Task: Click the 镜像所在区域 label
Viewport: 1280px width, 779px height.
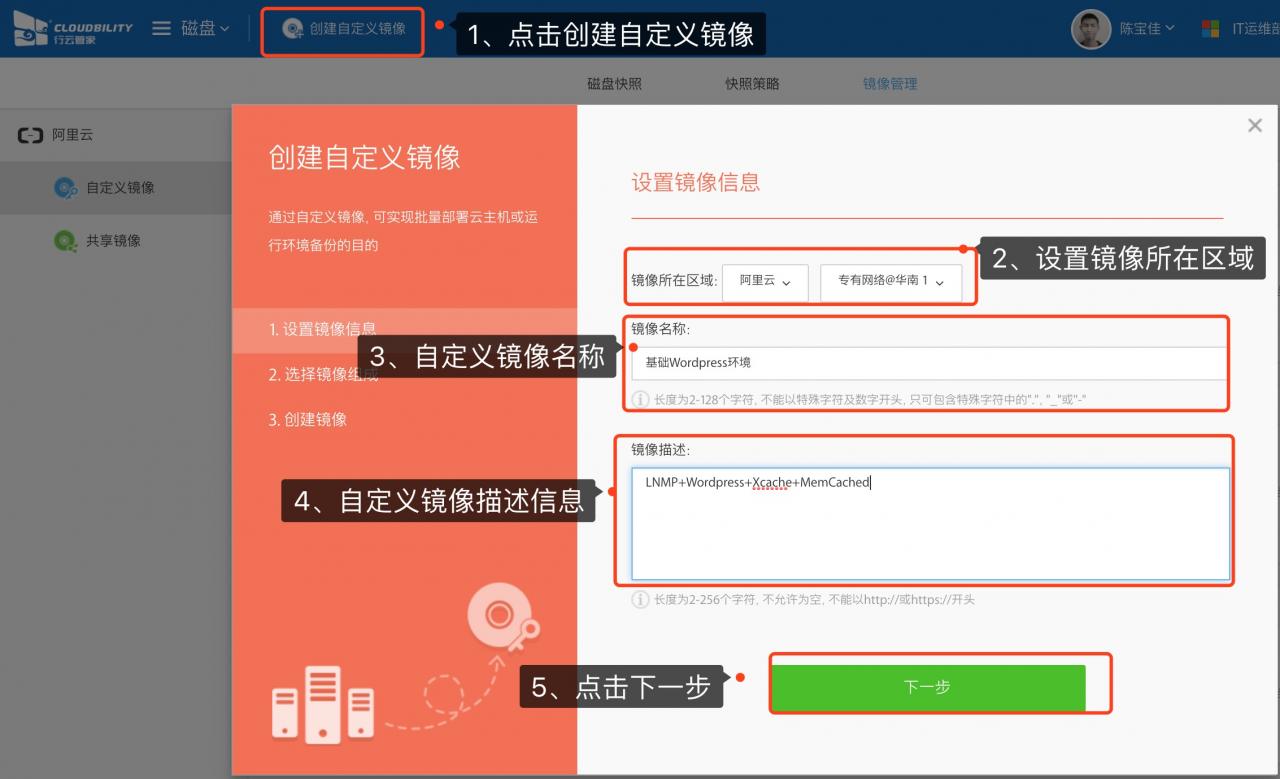Action: 674,281
